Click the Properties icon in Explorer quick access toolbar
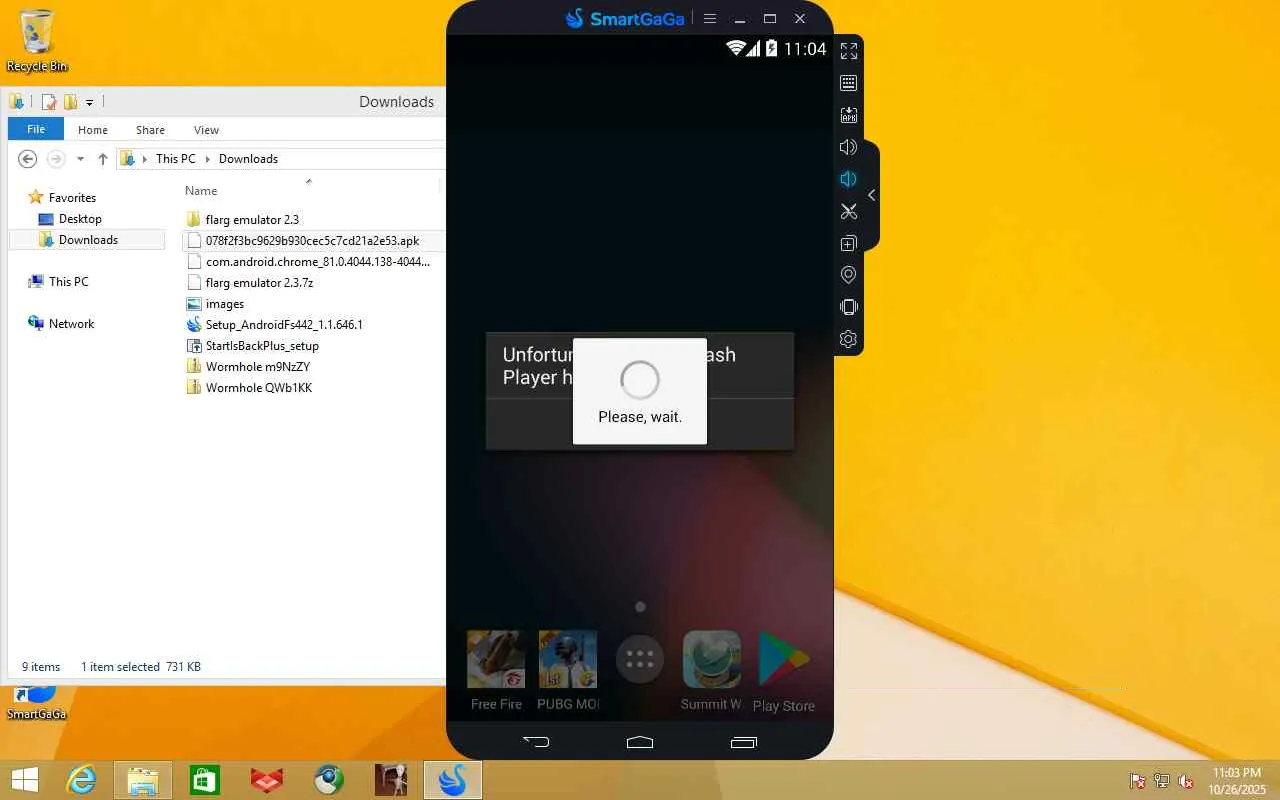This screenshot has width=1280, height=800. coord(48,102)
